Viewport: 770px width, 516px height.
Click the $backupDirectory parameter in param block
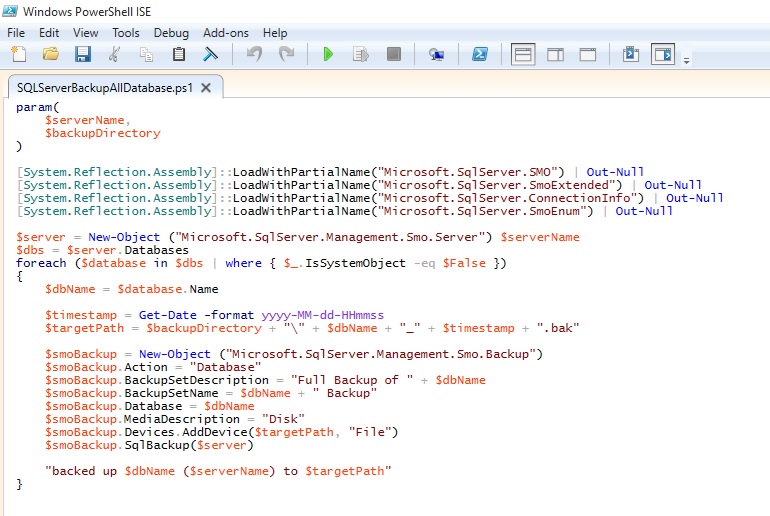[103, 133]
